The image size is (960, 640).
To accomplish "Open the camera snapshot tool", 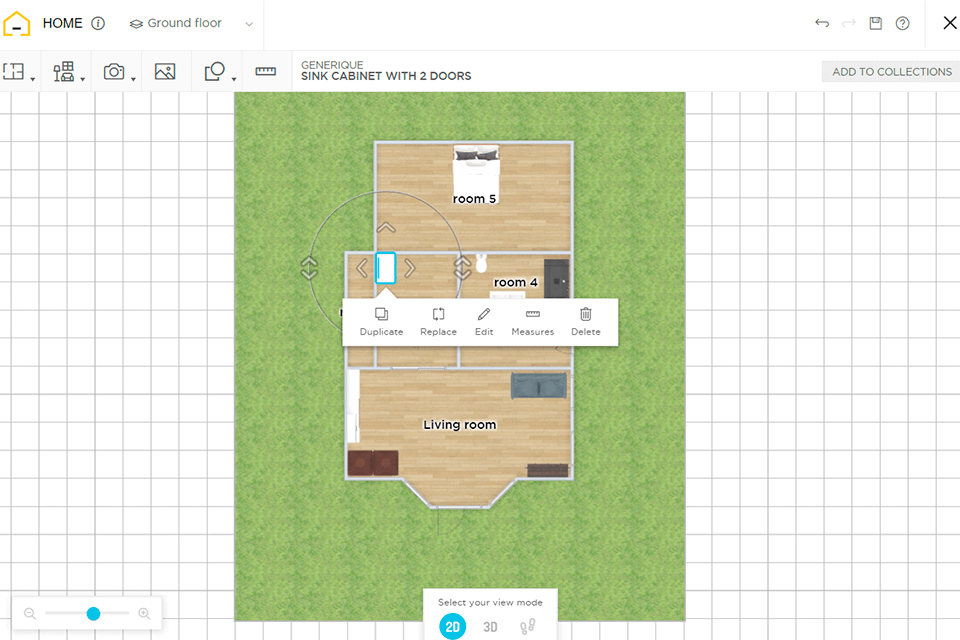I will [114, 71].
